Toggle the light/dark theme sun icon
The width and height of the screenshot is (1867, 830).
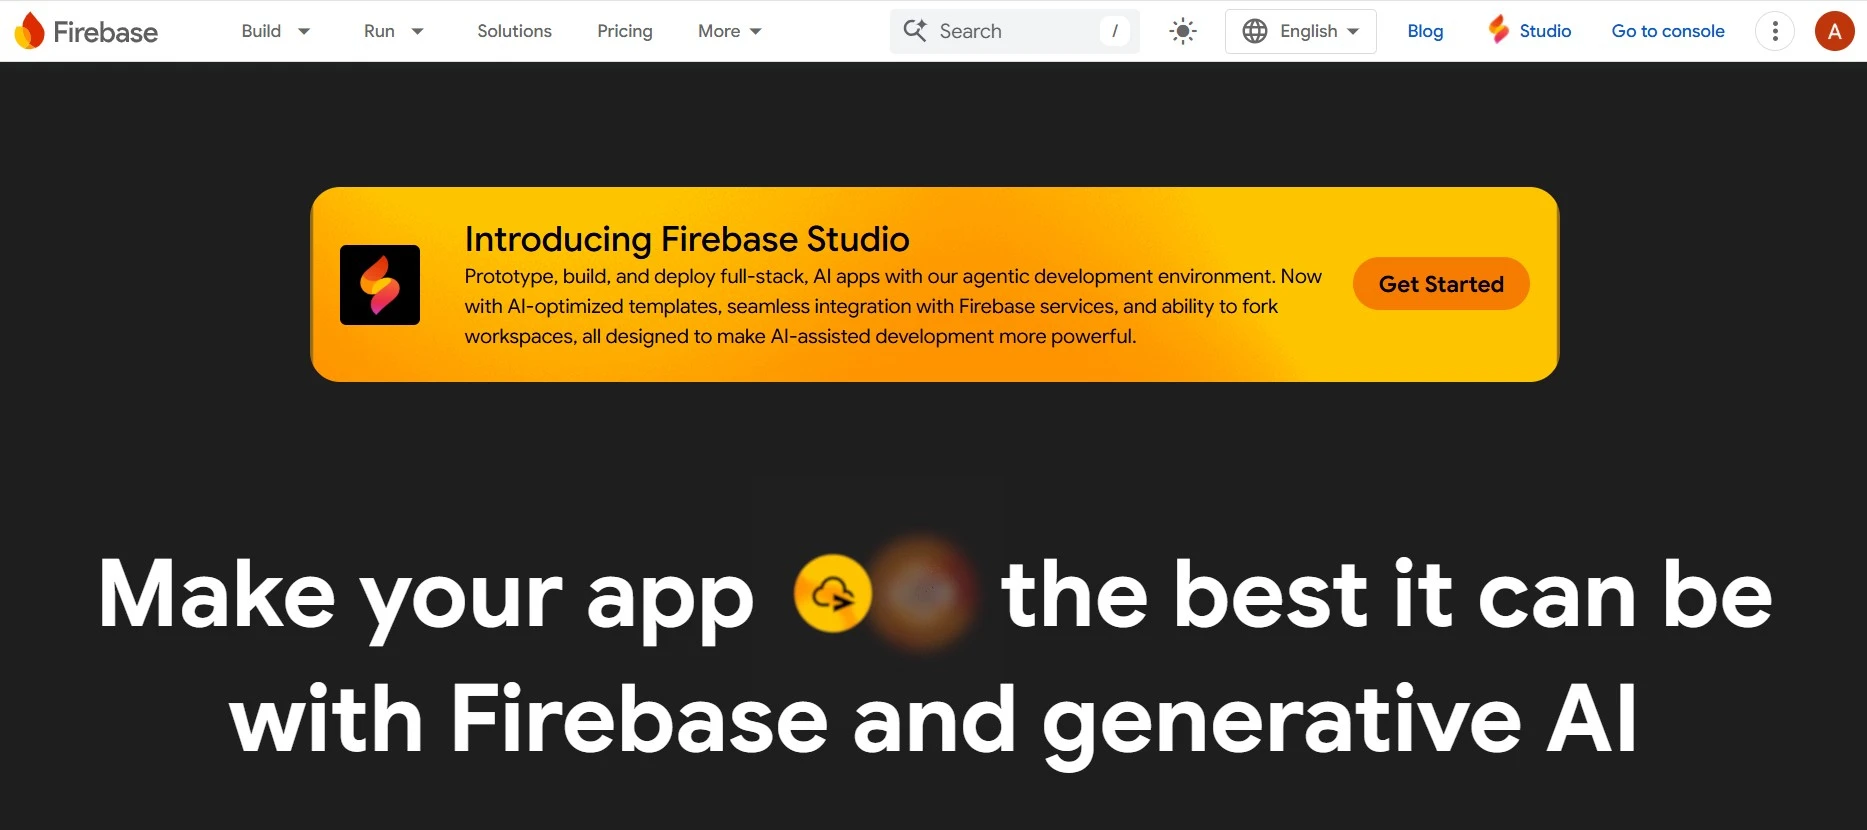[x=1183, y=31]
